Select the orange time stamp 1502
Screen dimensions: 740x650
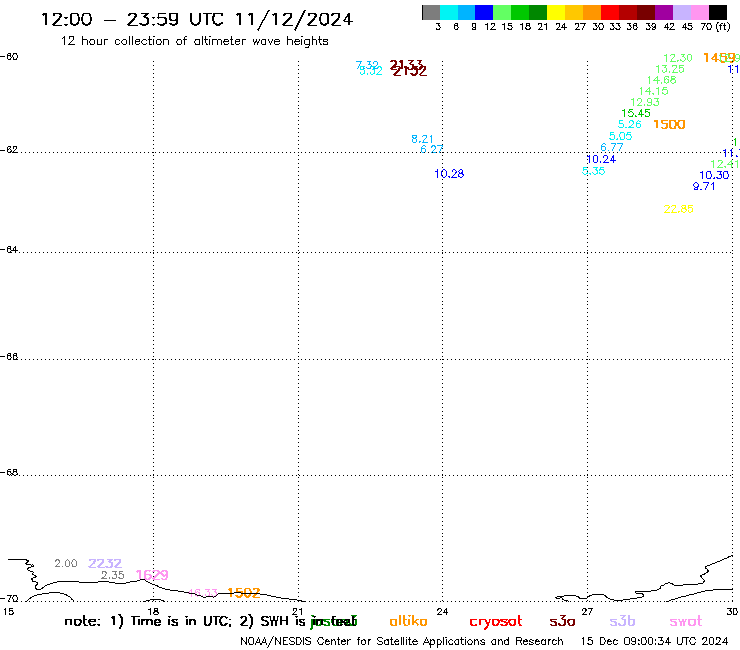pos(244,593)
